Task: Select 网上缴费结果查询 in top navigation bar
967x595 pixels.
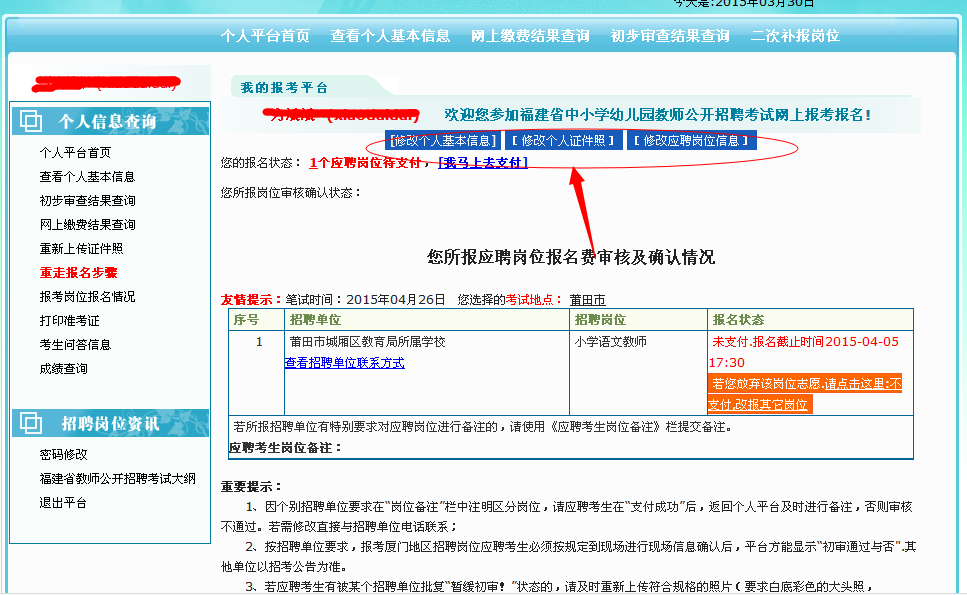Action: (x=530, y=36)
